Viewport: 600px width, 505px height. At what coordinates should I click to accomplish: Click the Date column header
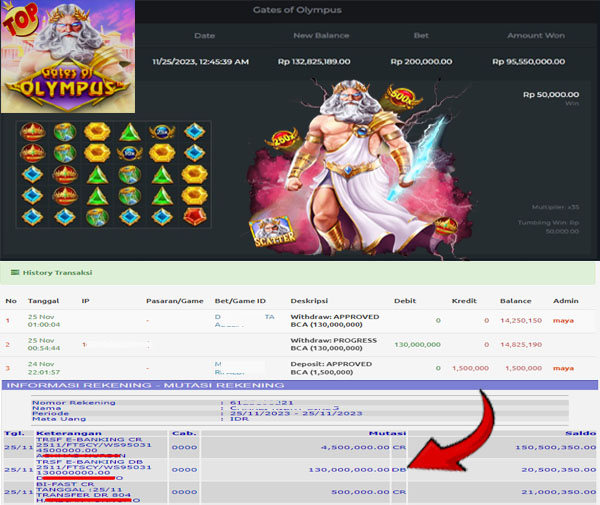click(x=204, y=36)
